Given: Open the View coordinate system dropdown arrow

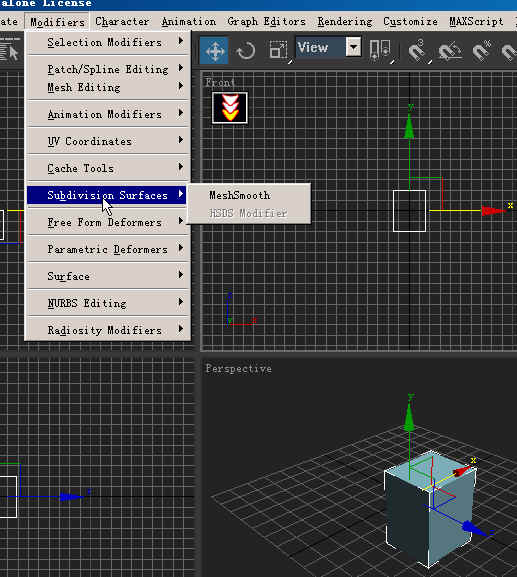Looking at the screenshot, I should coord(354,47).
